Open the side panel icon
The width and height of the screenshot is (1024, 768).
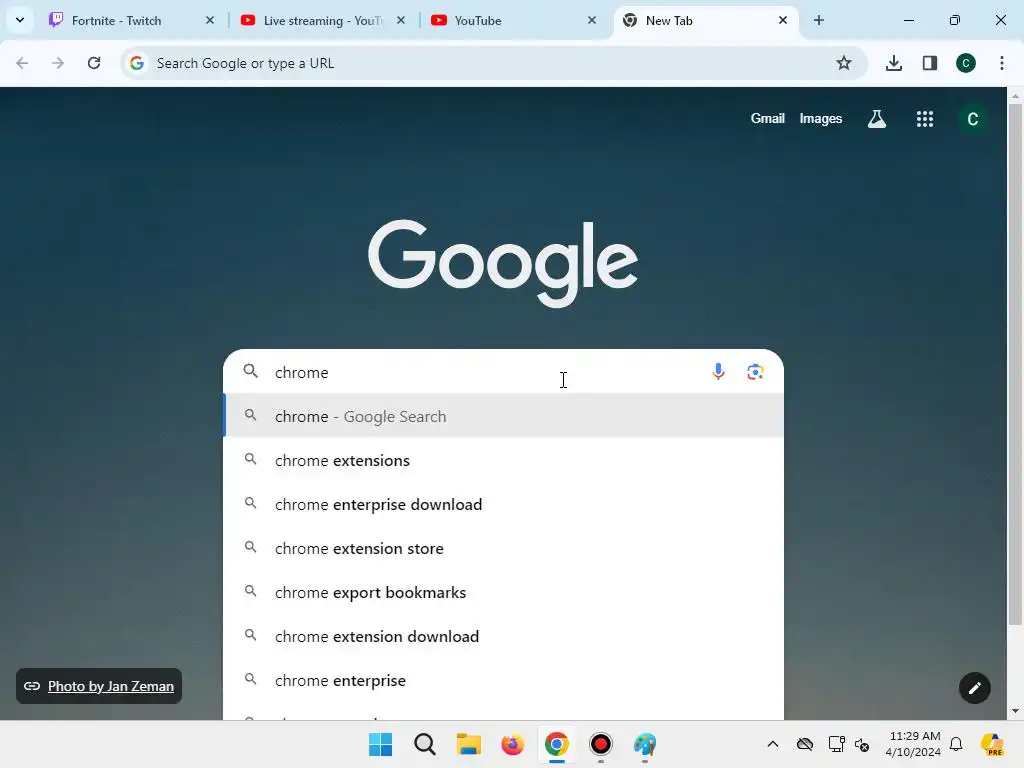point(930,63)
